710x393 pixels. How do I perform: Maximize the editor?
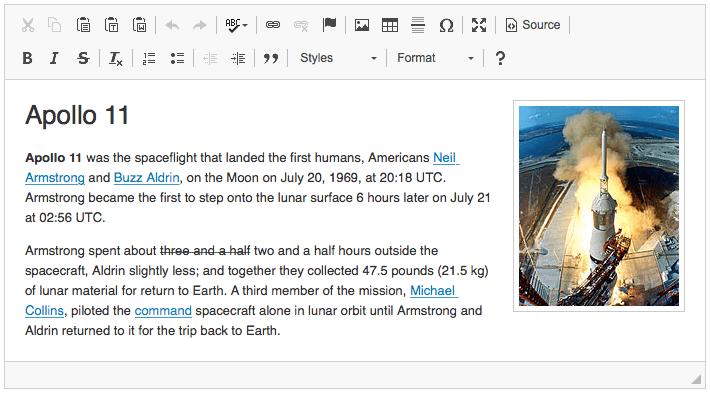coord(479,25)
